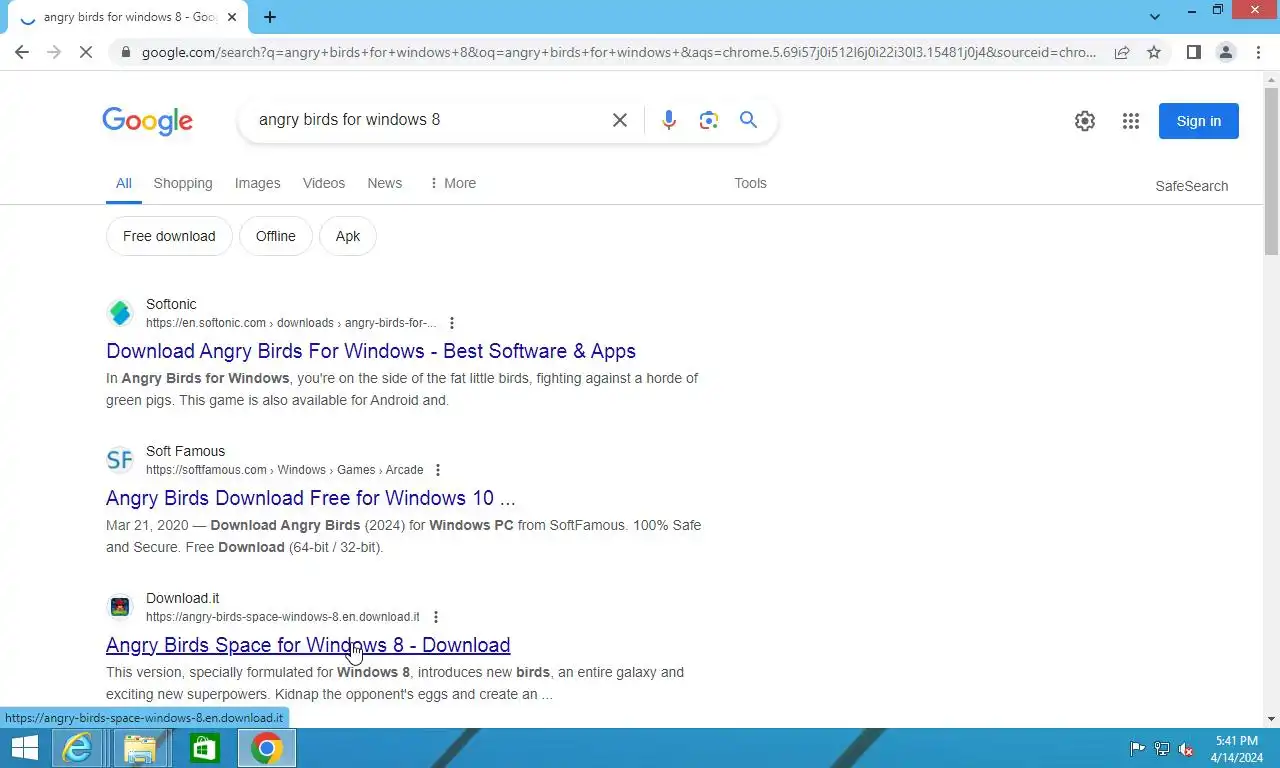This screenshot has width=1280, height=768.
Task: Open options for Download.it result
Action: pyautogui.click(x=435, y=617)
